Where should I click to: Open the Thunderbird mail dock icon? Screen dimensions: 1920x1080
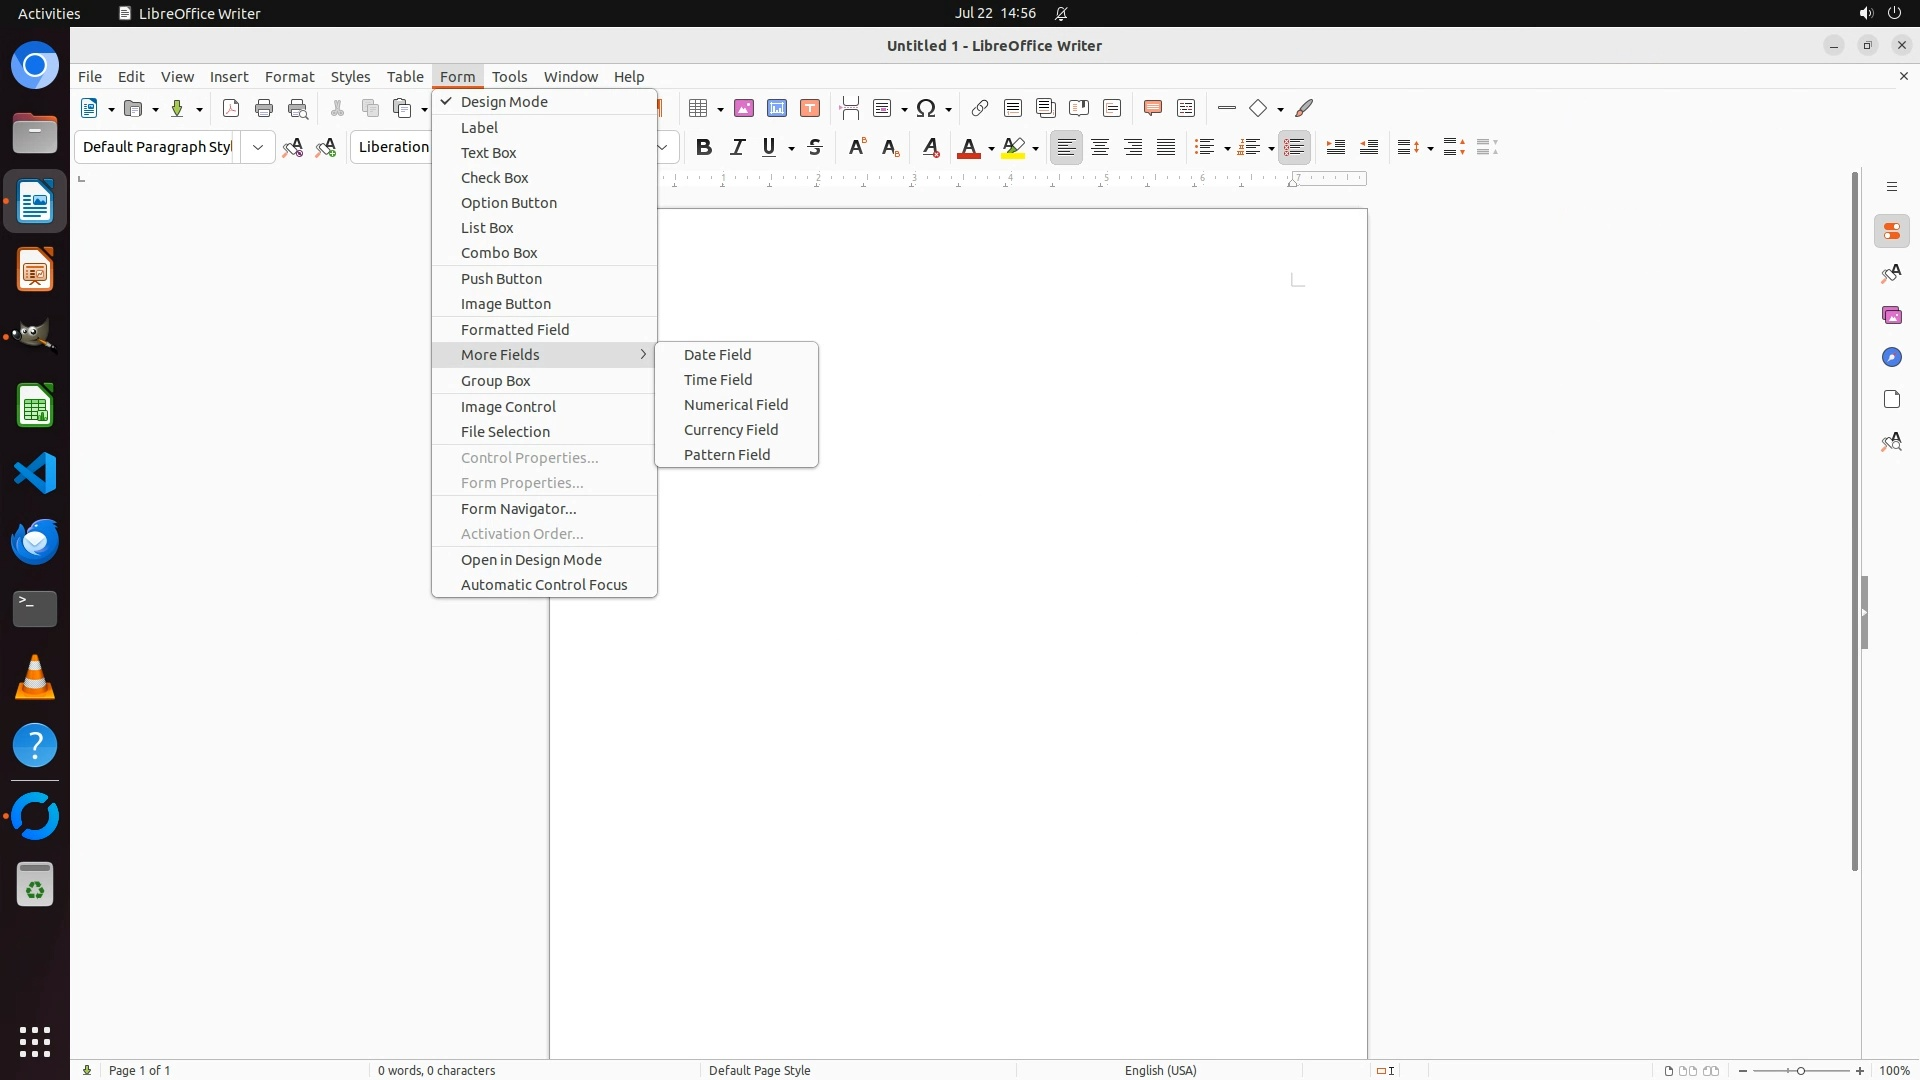pyautogui.click(x=35, y=541)
